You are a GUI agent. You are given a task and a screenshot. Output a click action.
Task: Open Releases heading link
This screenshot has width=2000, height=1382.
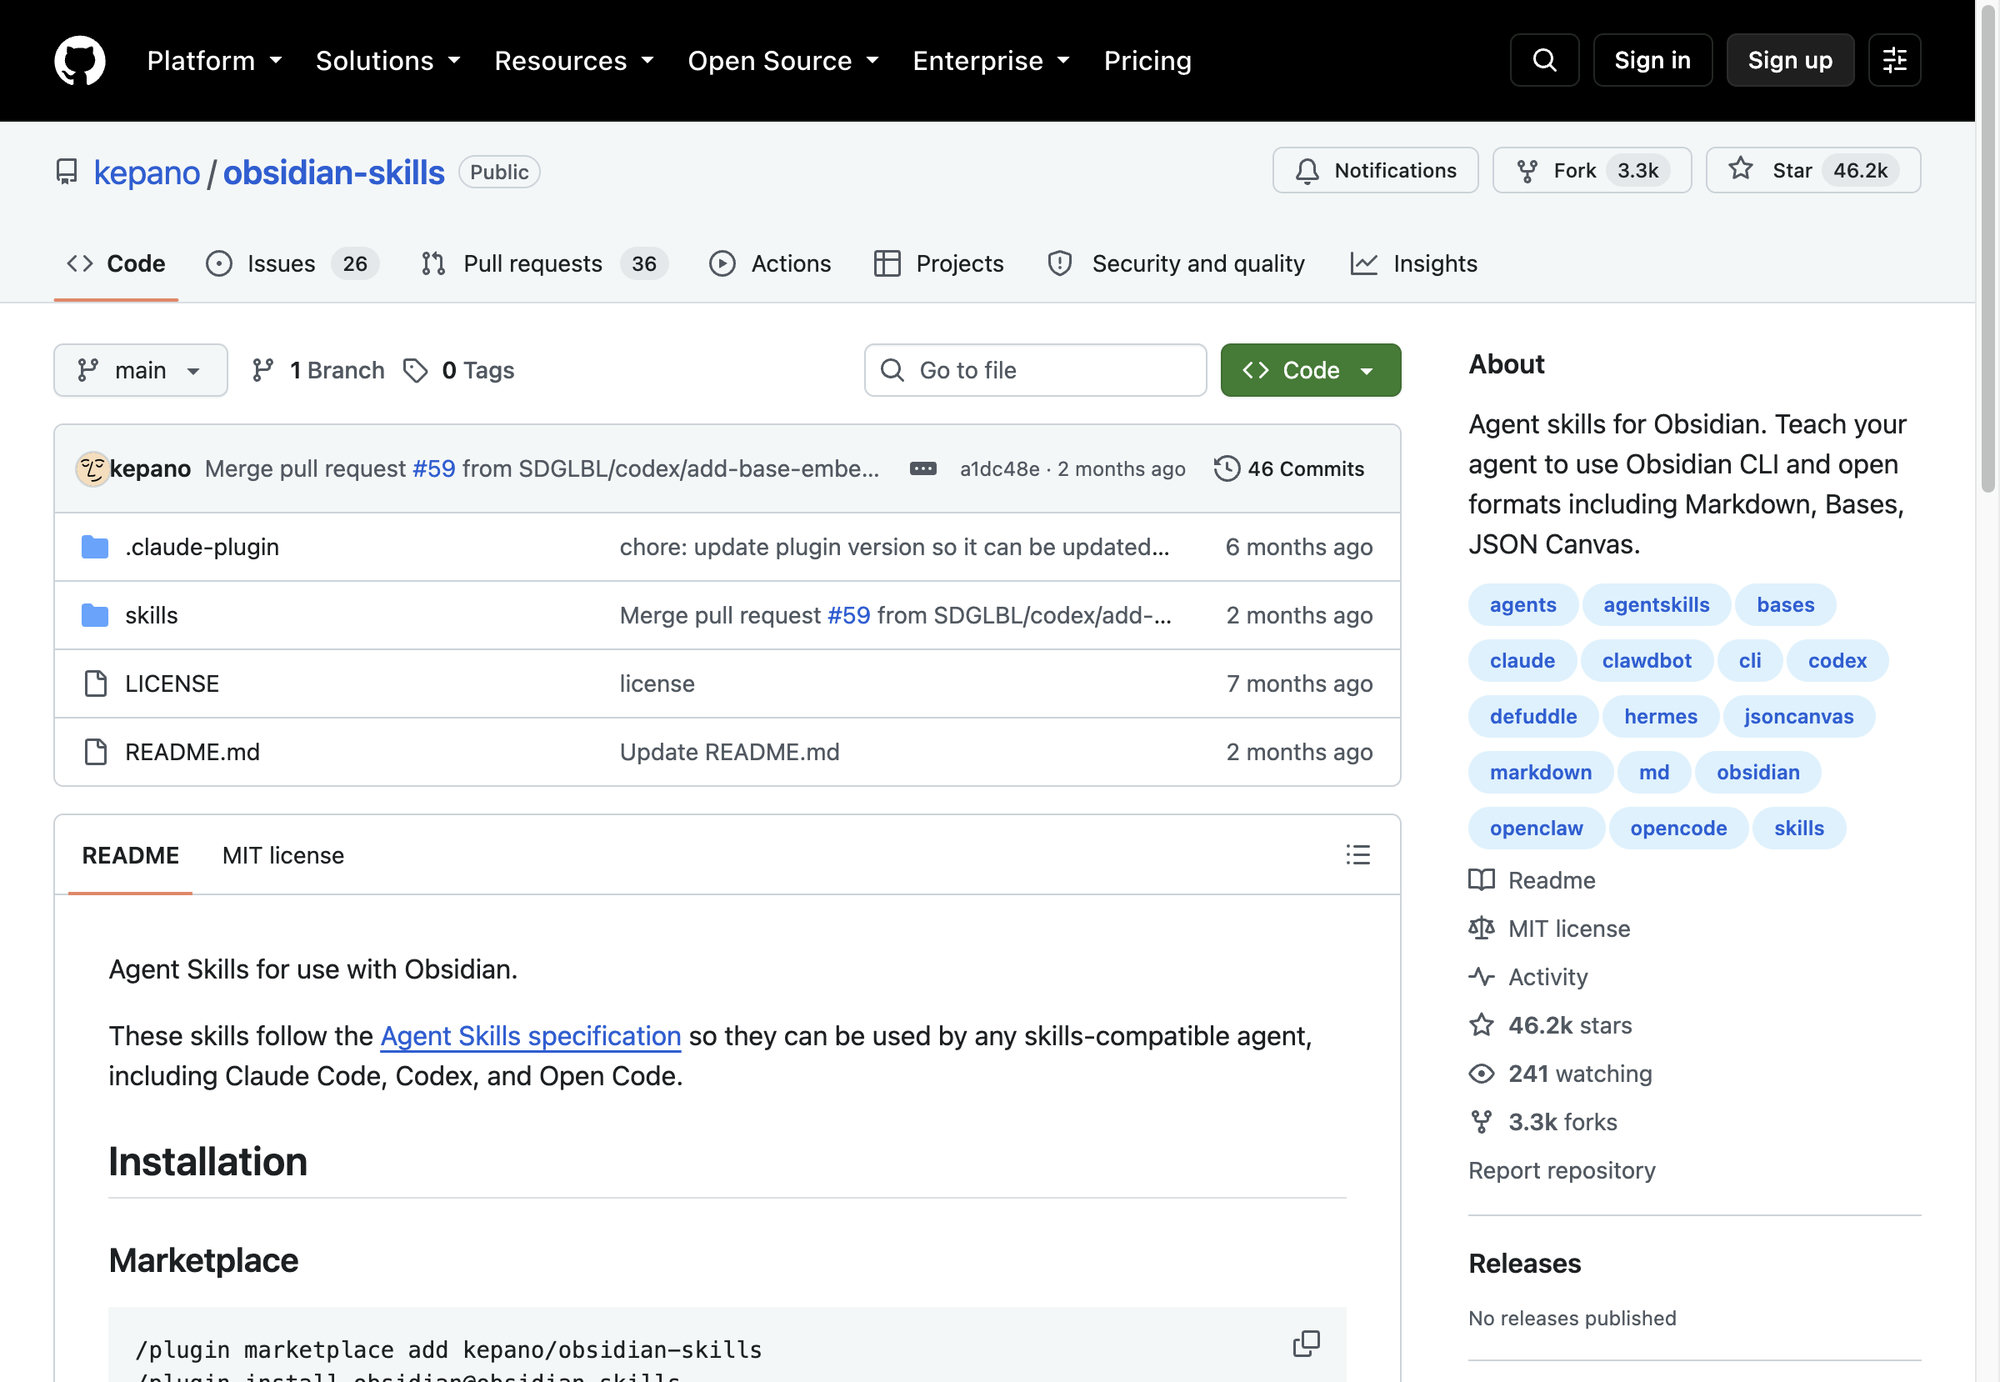pos(1525,1264)
